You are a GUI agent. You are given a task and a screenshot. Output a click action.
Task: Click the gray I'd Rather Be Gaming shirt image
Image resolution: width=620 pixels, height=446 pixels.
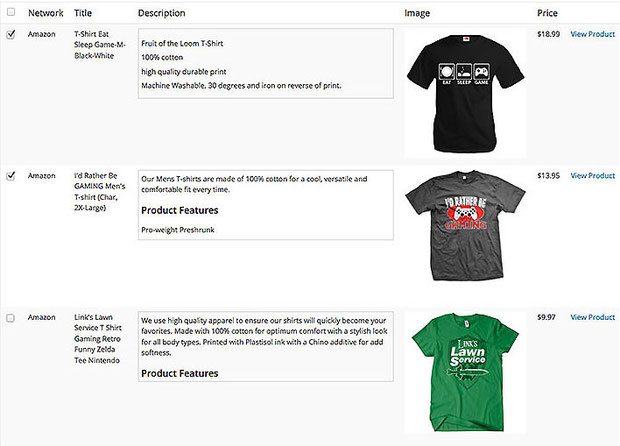[x=465, y=226]
